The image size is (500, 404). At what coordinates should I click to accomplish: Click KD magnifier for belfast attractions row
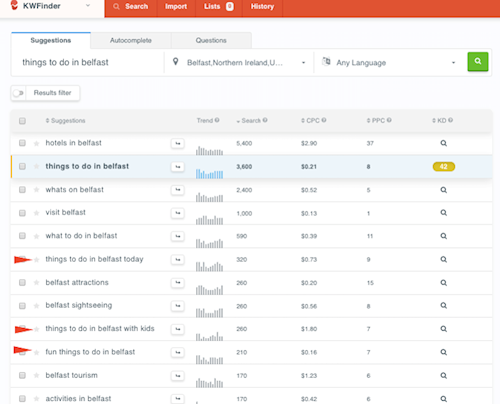click(443, 283)
